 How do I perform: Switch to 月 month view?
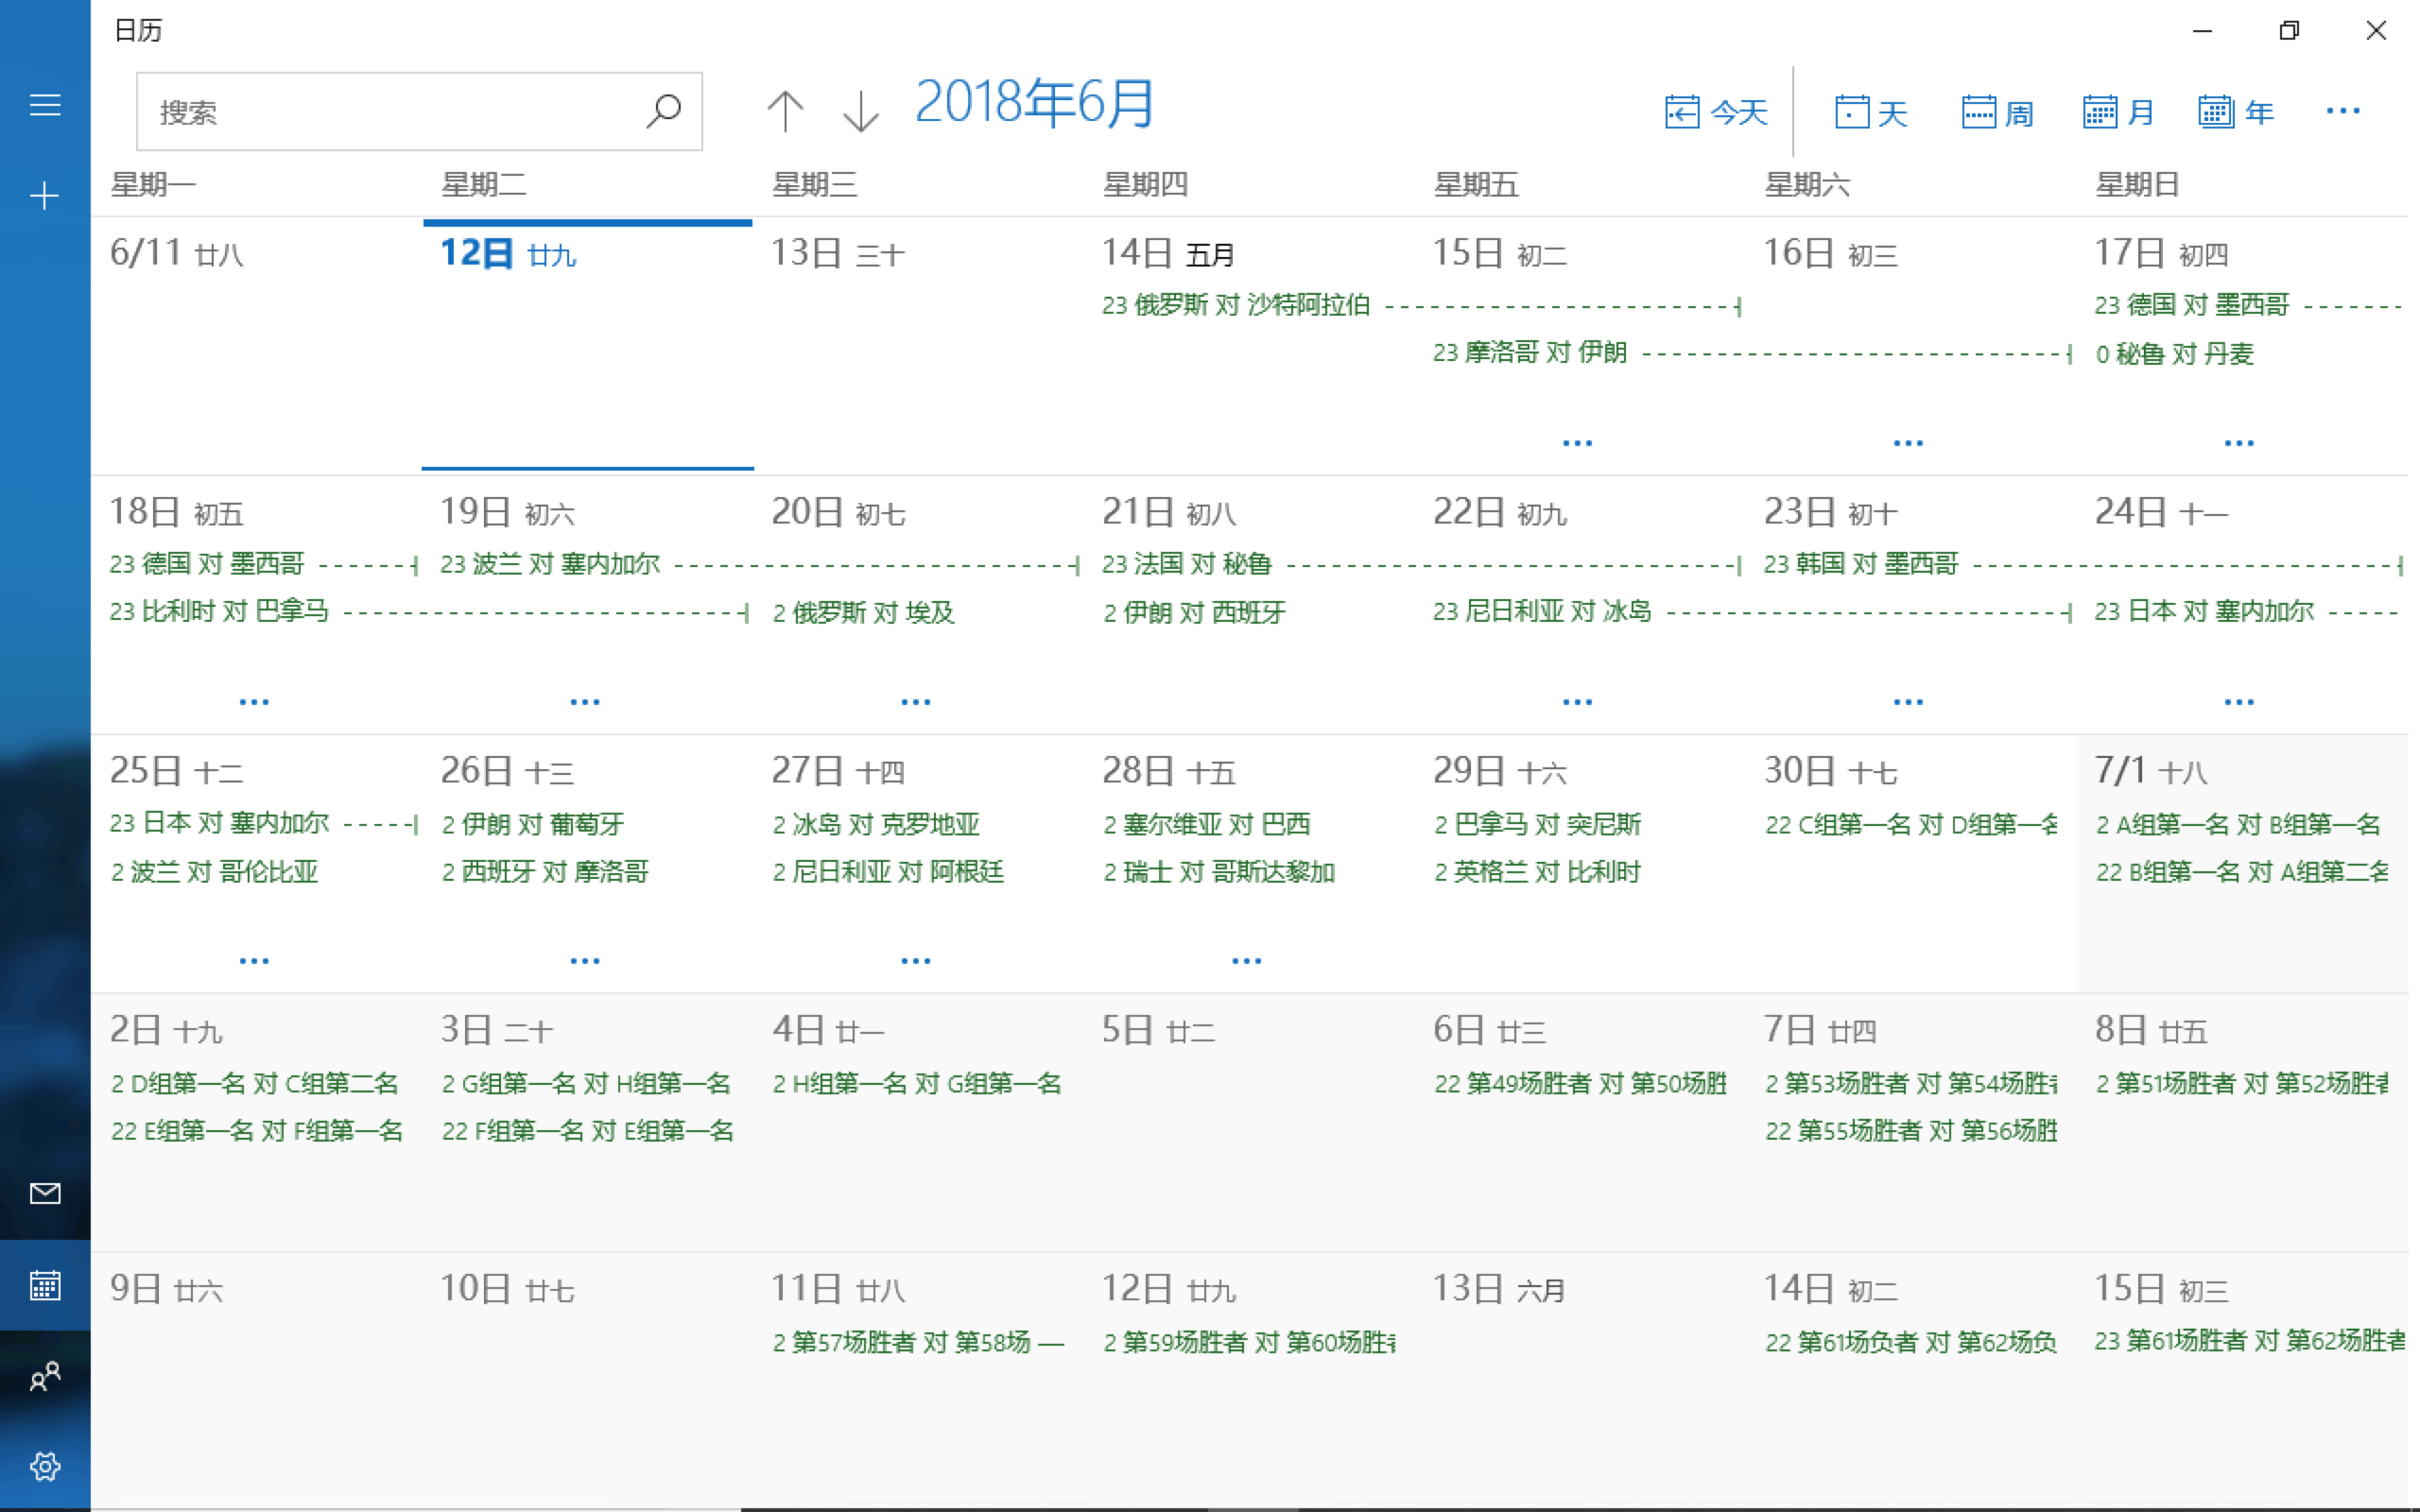(x=2118, y=112)
